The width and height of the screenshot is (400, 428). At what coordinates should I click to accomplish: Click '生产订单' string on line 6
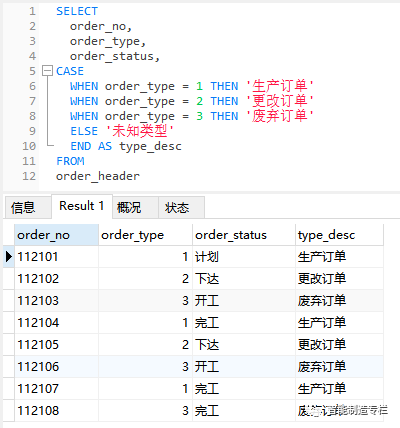[280, 86]
